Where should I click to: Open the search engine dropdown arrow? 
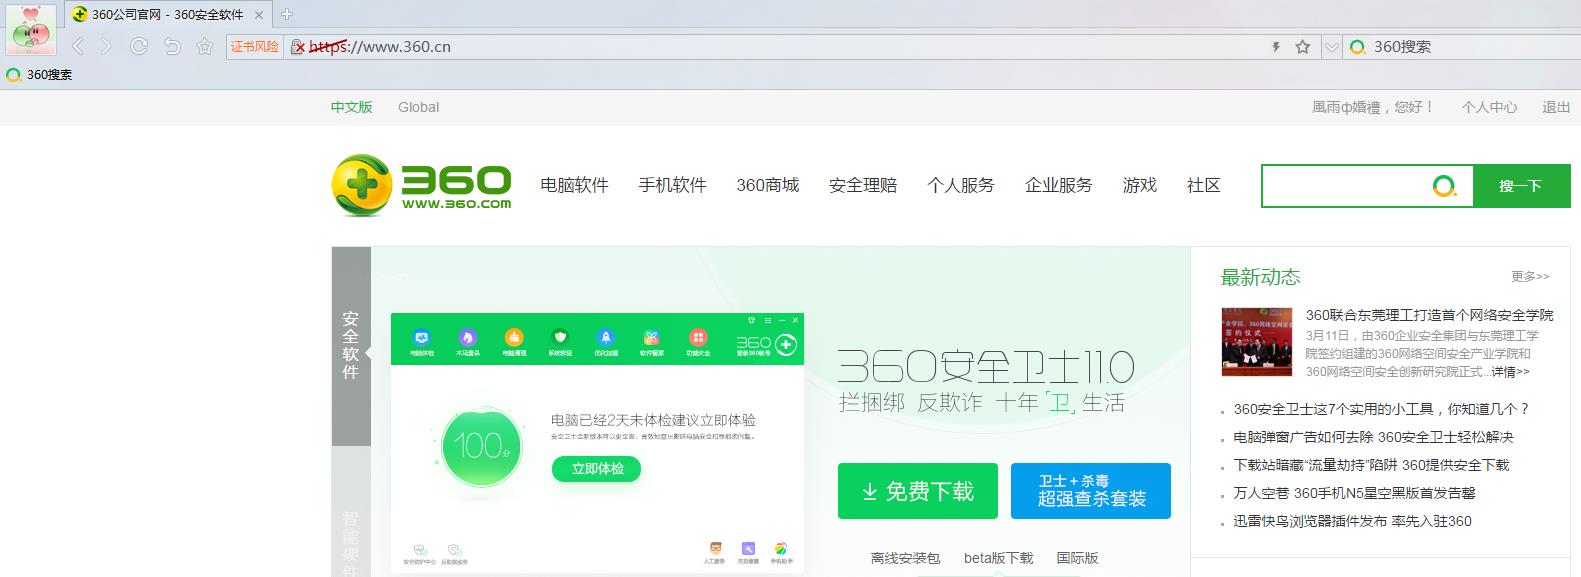(1331, 47)
